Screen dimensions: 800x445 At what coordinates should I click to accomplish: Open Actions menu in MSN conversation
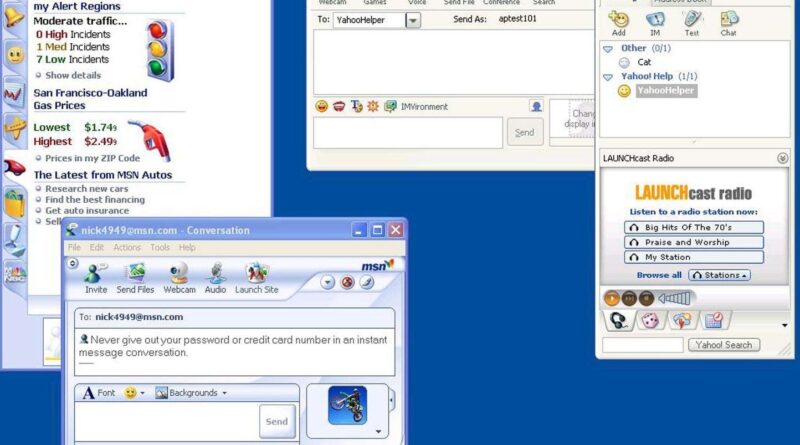click(x=127, y=248)
